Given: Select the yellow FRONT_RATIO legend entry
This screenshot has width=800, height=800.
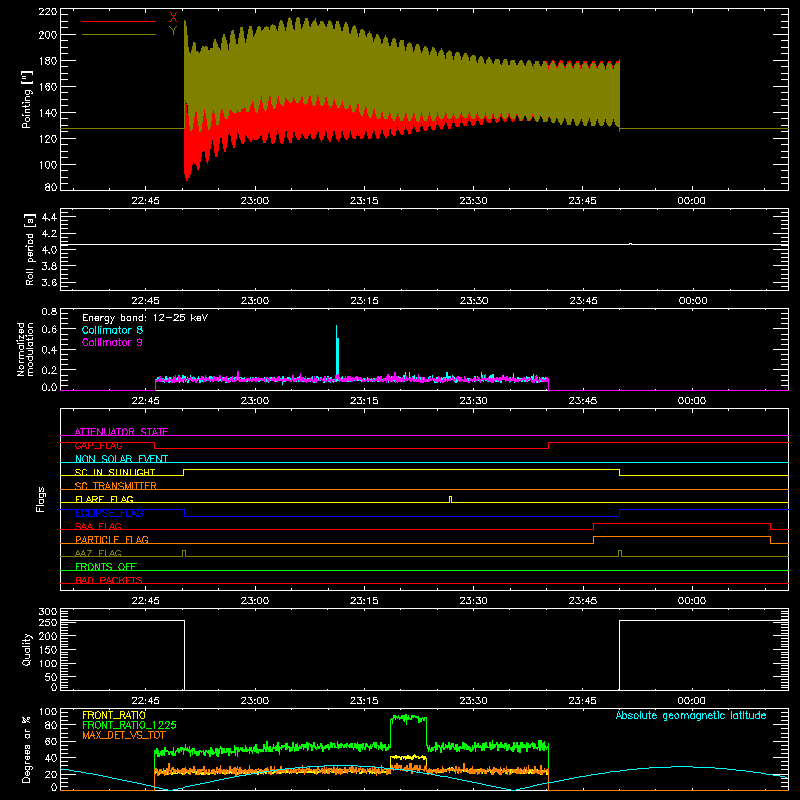Looking at the screenshot, I should (x=114, y=715).
